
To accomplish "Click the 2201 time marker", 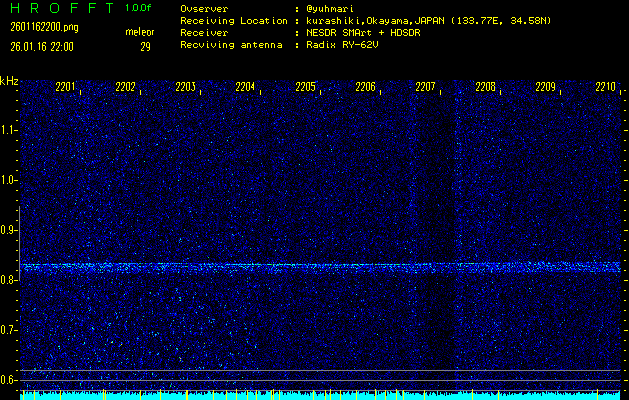I will 66,87.
